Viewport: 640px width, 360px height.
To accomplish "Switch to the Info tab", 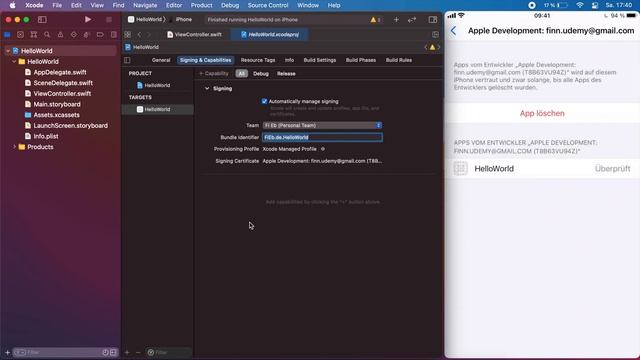I will coord(289,60).
